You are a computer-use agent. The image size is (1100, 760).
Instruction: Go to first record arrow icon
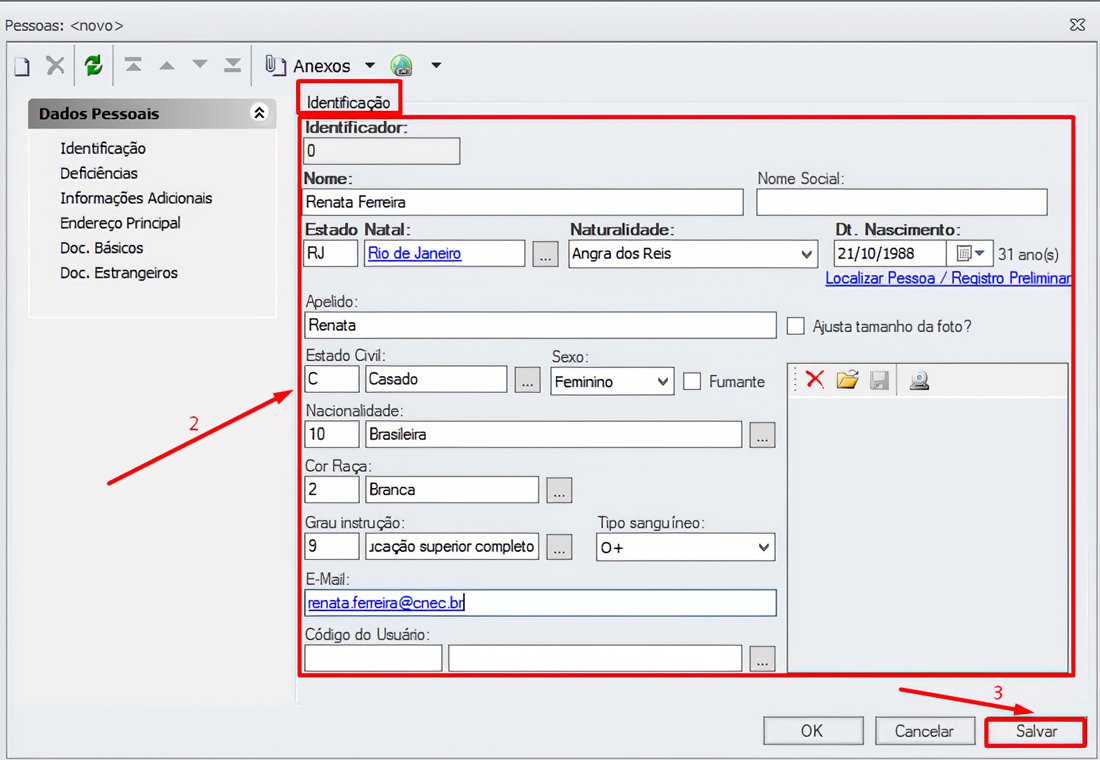coord(133,66)
